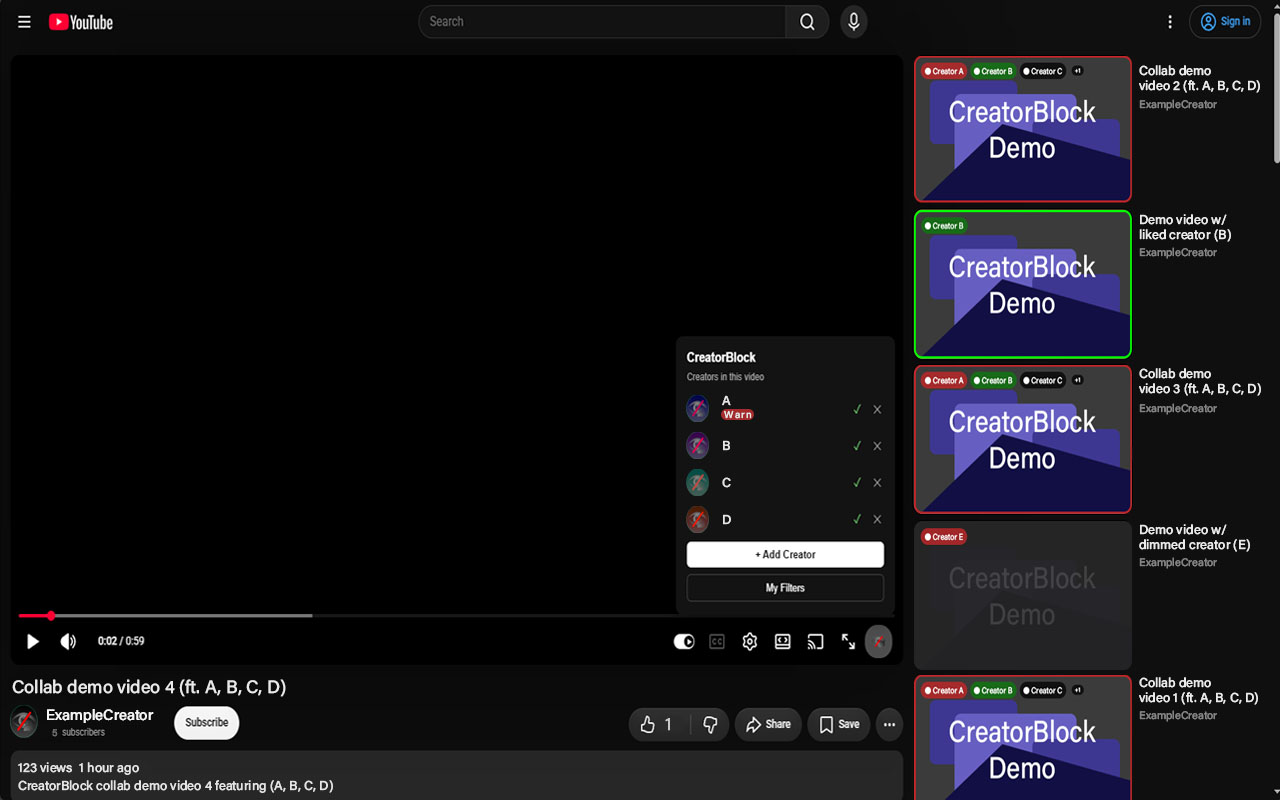Open My Filters
The image size is (1280, 800).
(785, 588)
